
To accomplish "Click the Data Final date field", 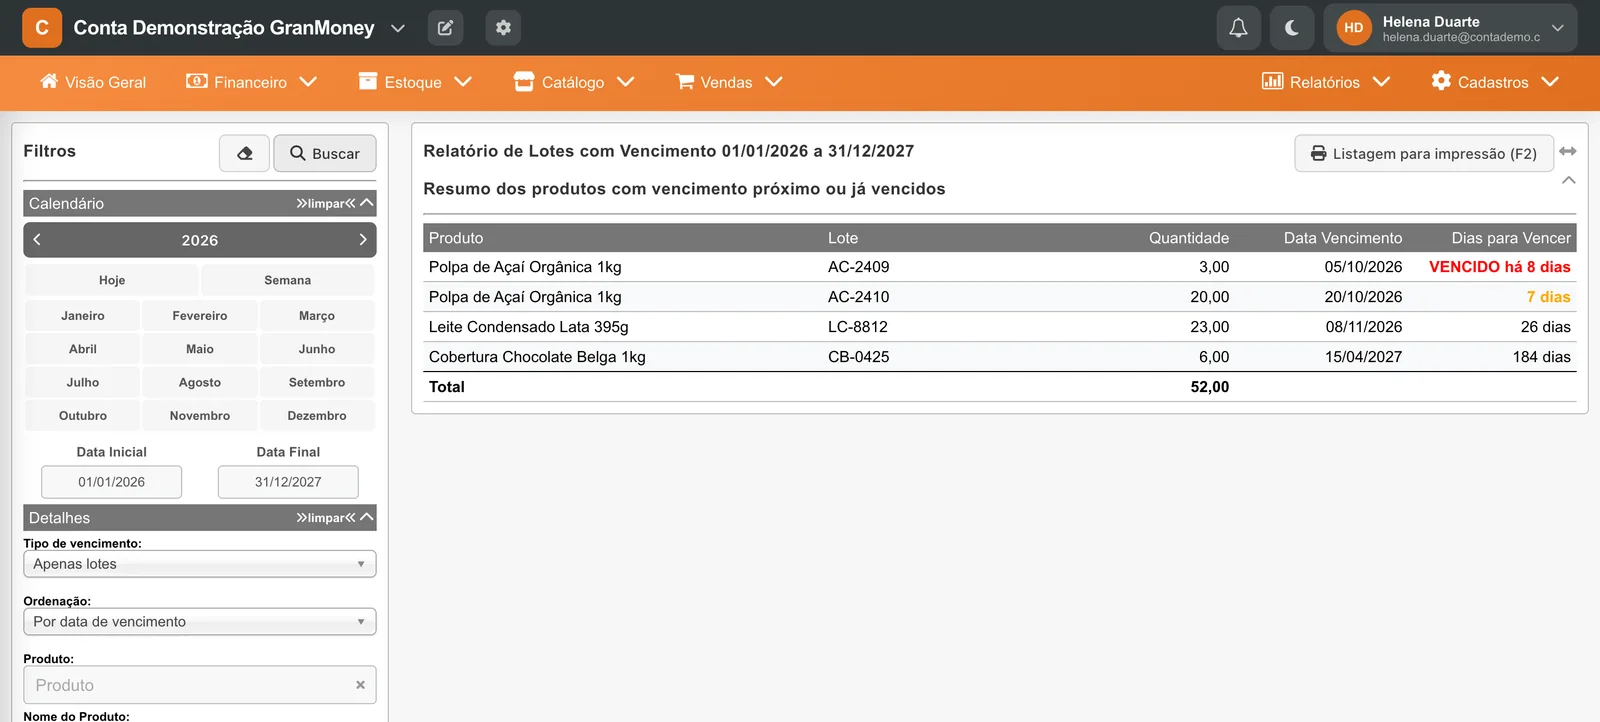I will pos(288,482).
